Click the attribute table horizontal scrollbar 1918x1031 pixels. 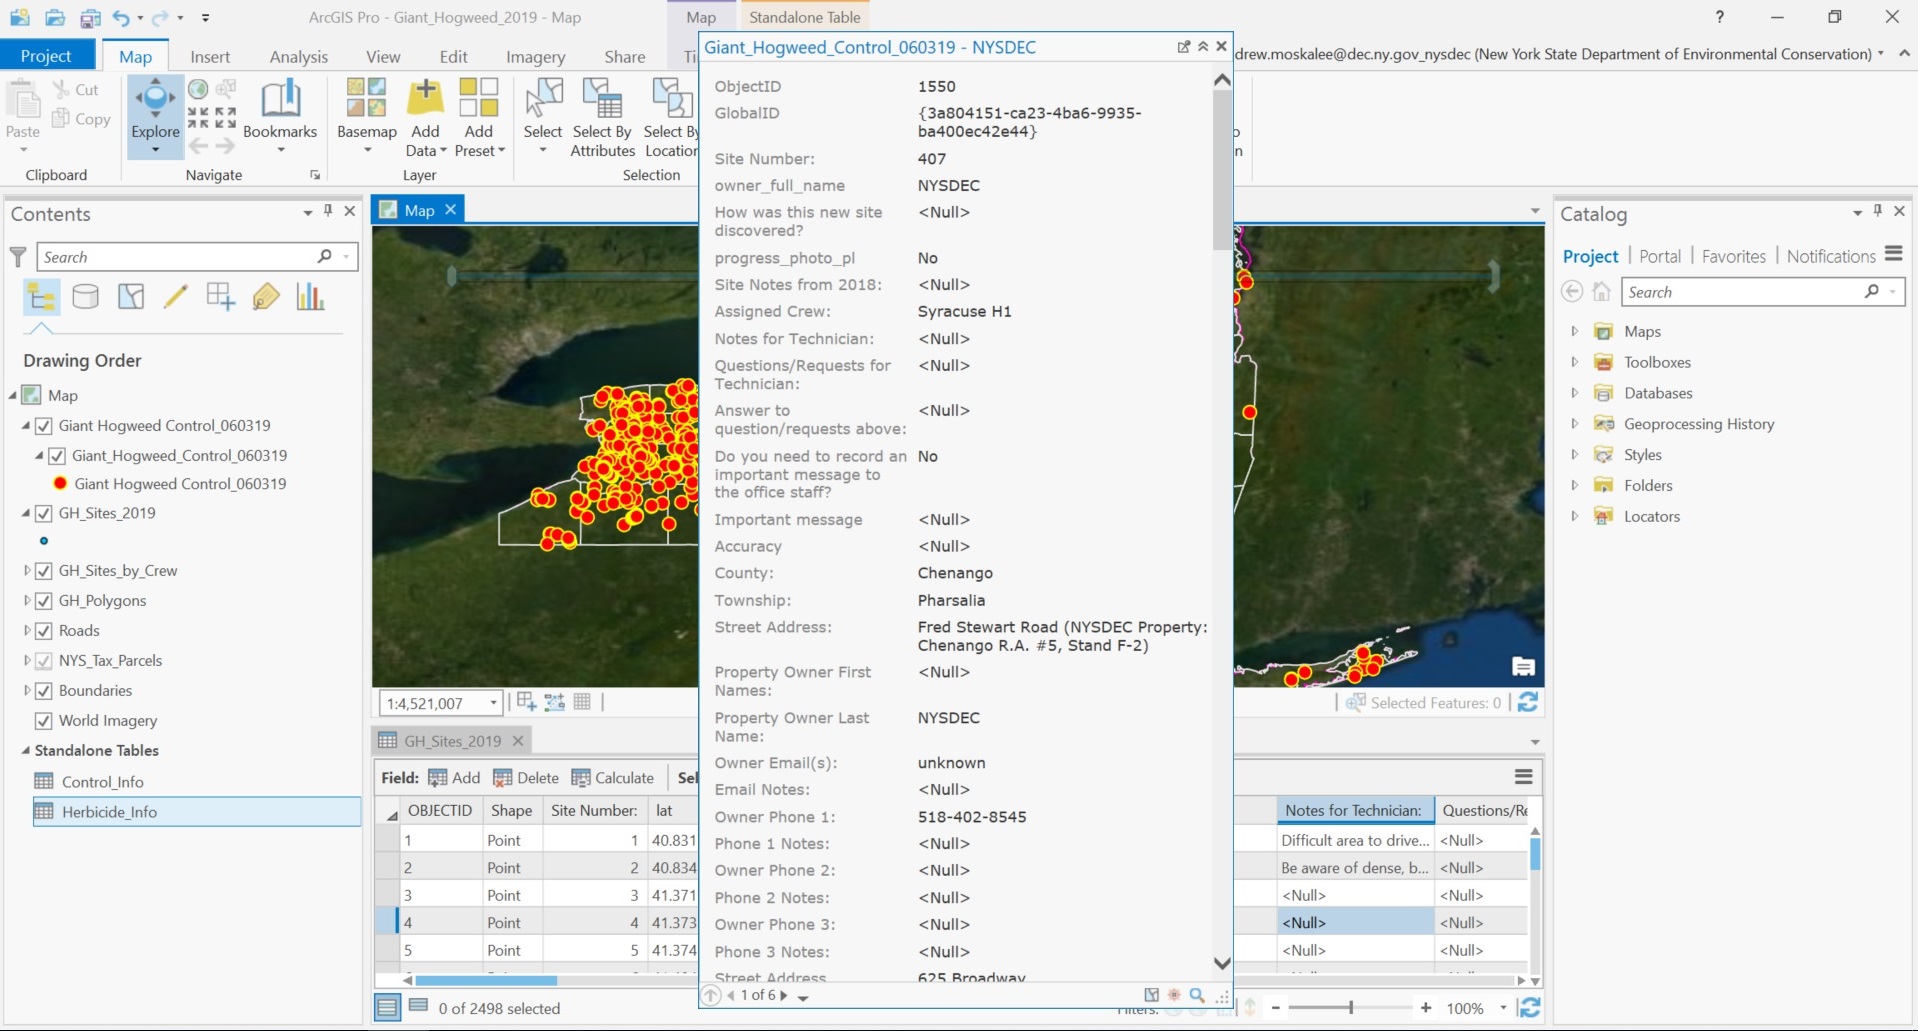tap(486, 980)
